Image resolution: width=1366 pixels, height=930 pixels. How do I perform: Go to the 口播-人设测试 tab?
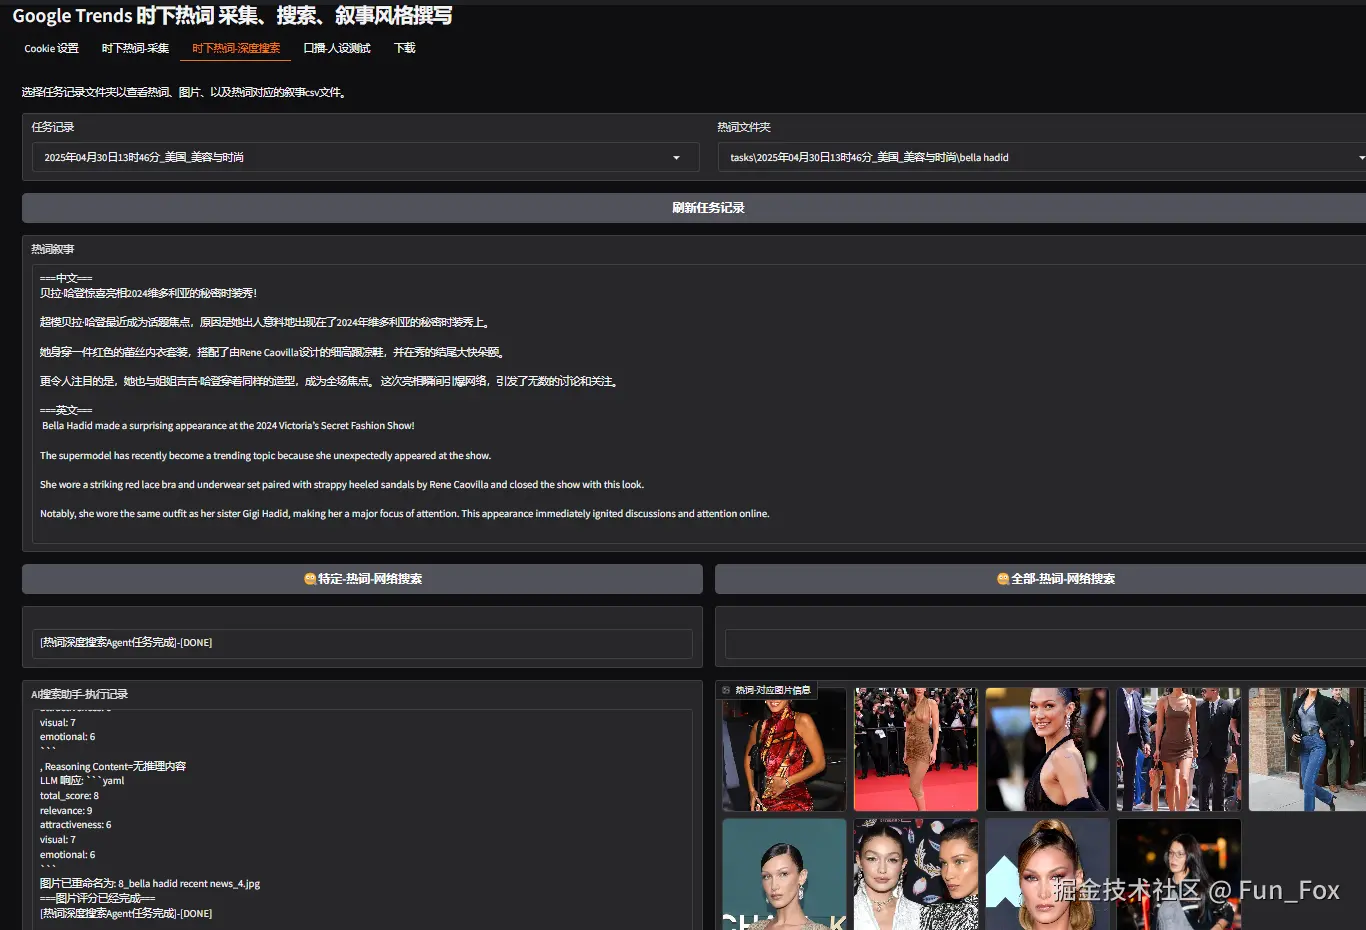coord(337,48)
